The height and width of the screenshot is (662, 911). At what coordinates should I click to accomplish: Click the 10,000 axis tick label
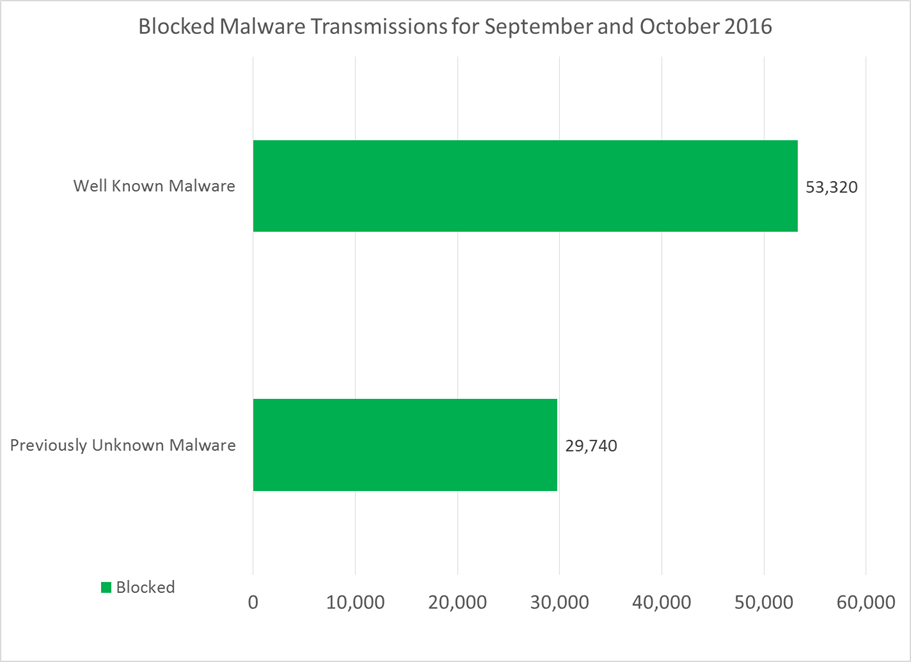pyautogui.click(x=355, y=603)
